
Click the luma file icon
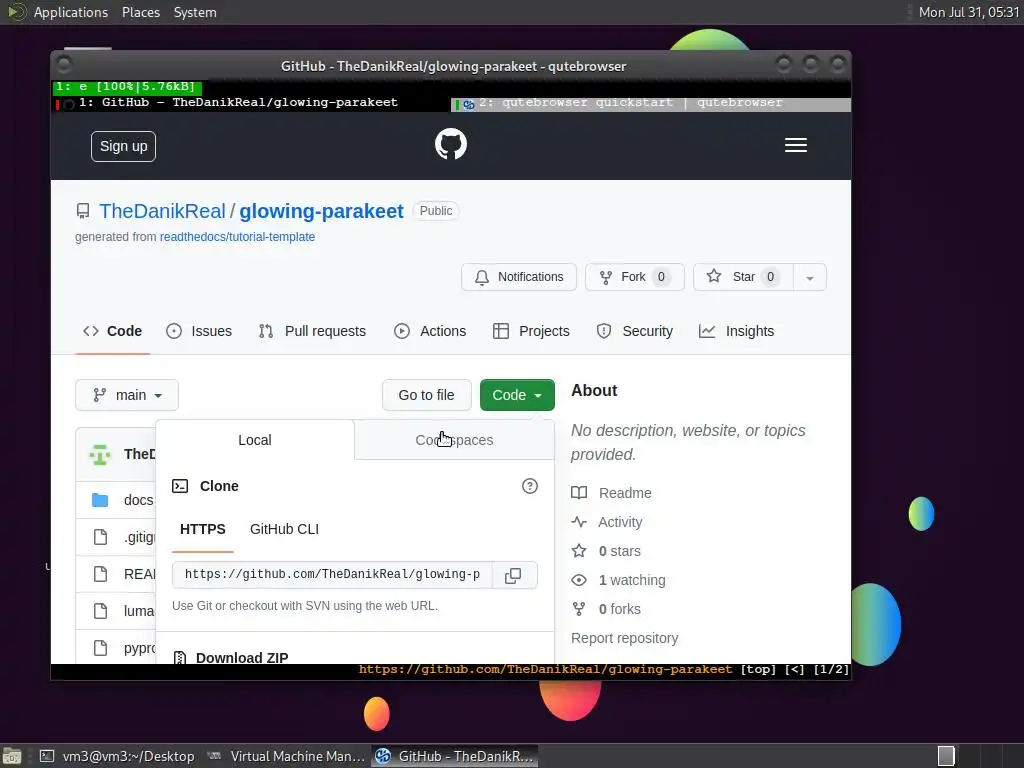point(100,611)
